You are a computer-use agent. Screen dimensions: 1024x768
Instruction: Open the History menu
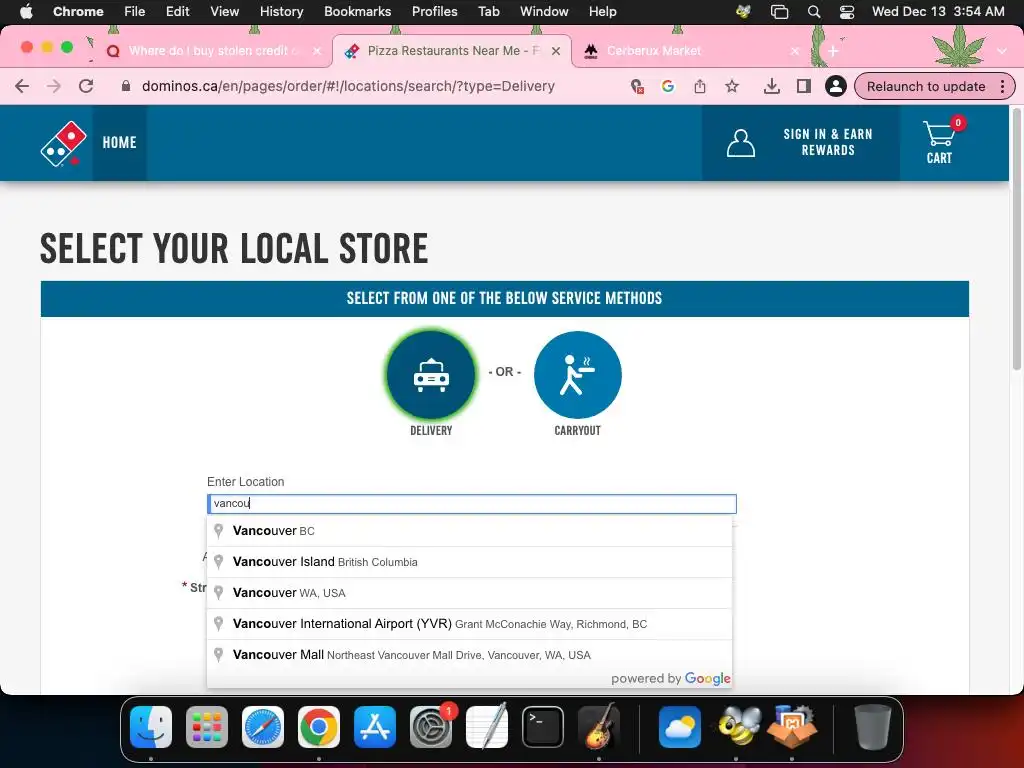[281, 11]
